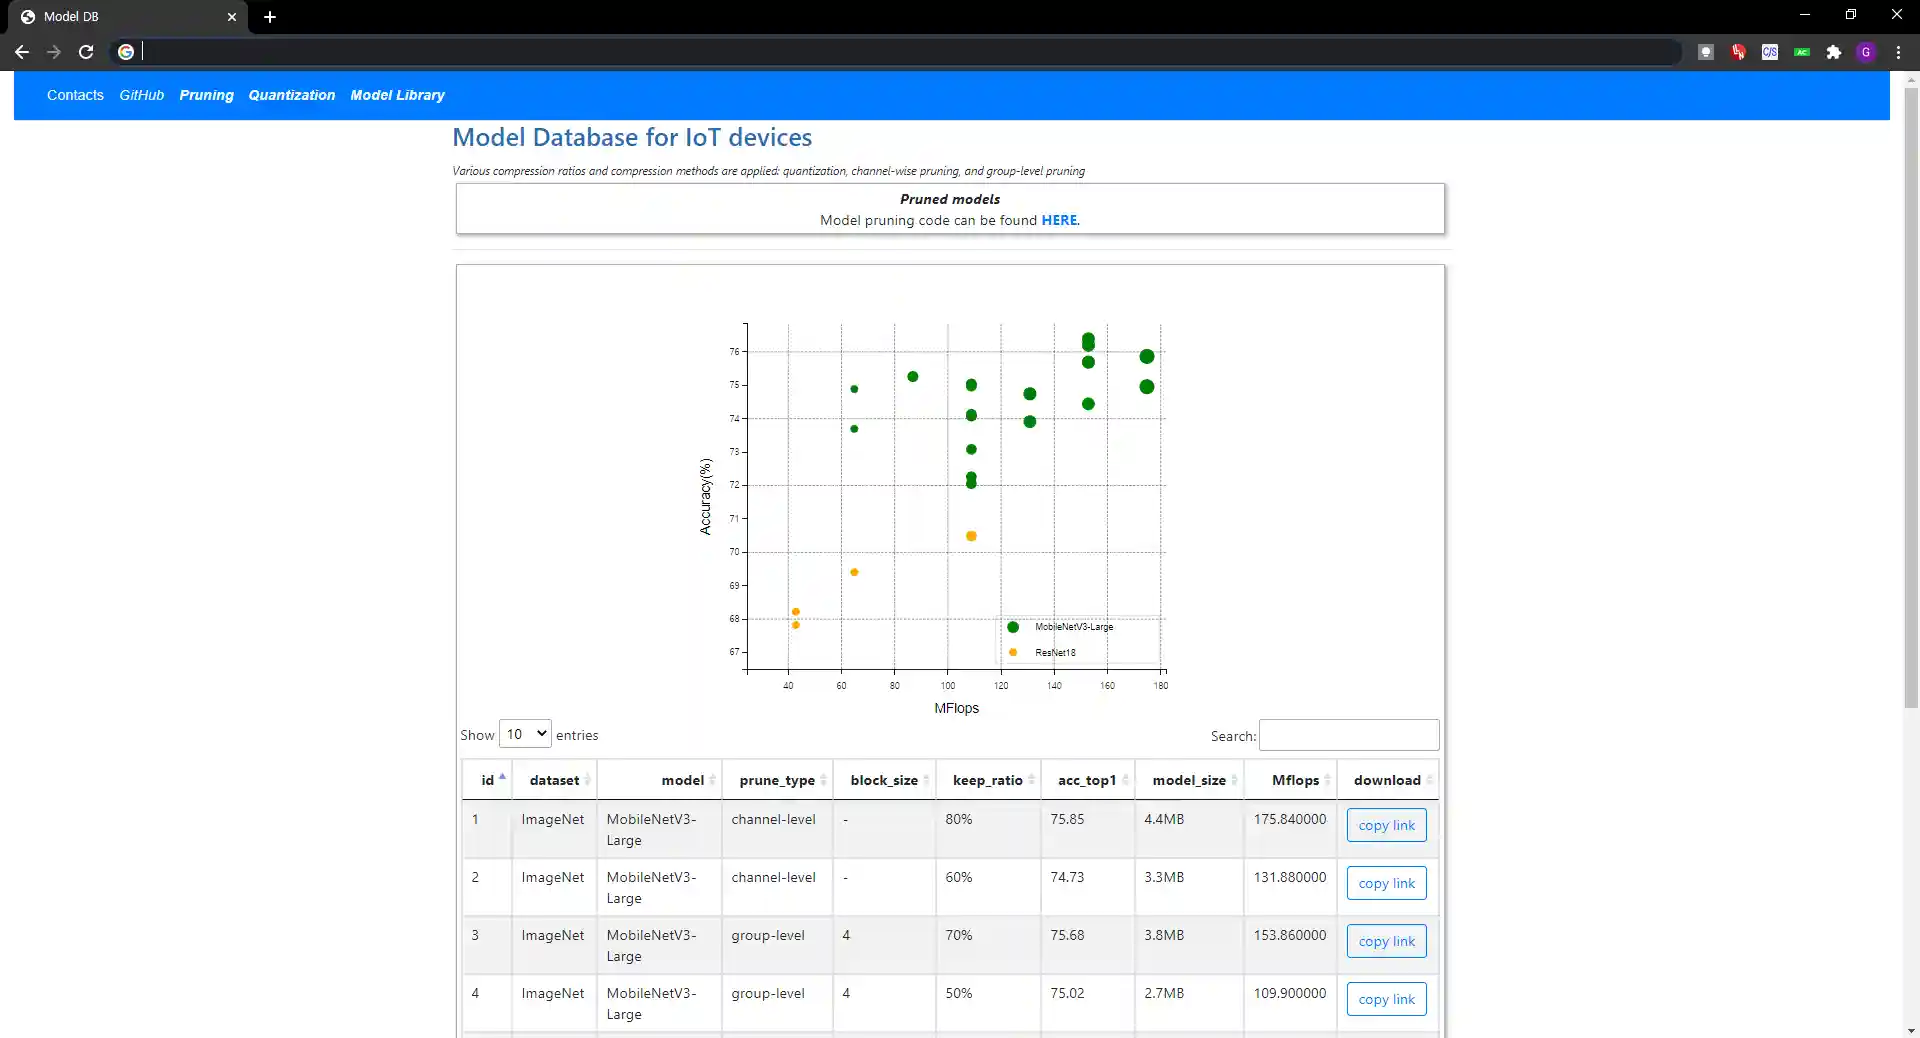1920x1038 pixels.
Task: Click the HERE pruning code link
Action: [1059, 220]
